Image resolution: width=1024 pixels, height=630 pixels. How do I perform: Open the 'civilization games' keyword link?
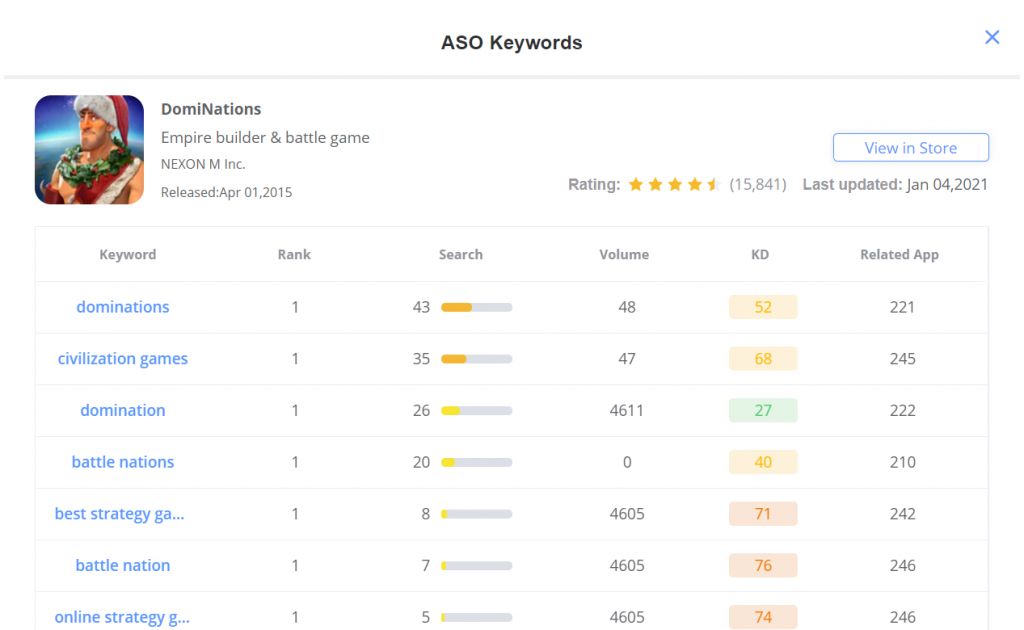[x=123, y=359]
